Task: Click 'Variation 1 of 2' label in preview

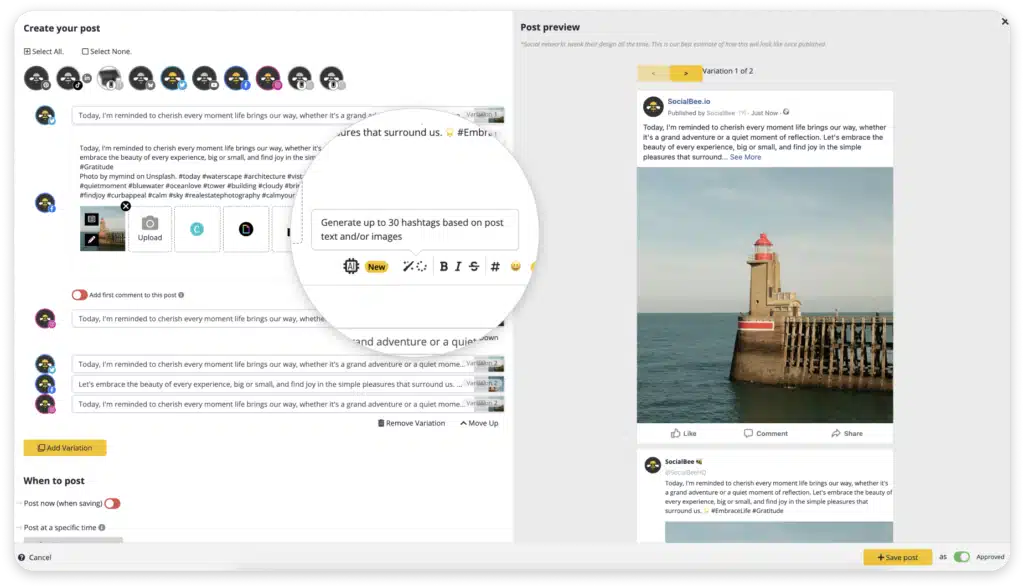Action: click(x=728, y=71)
